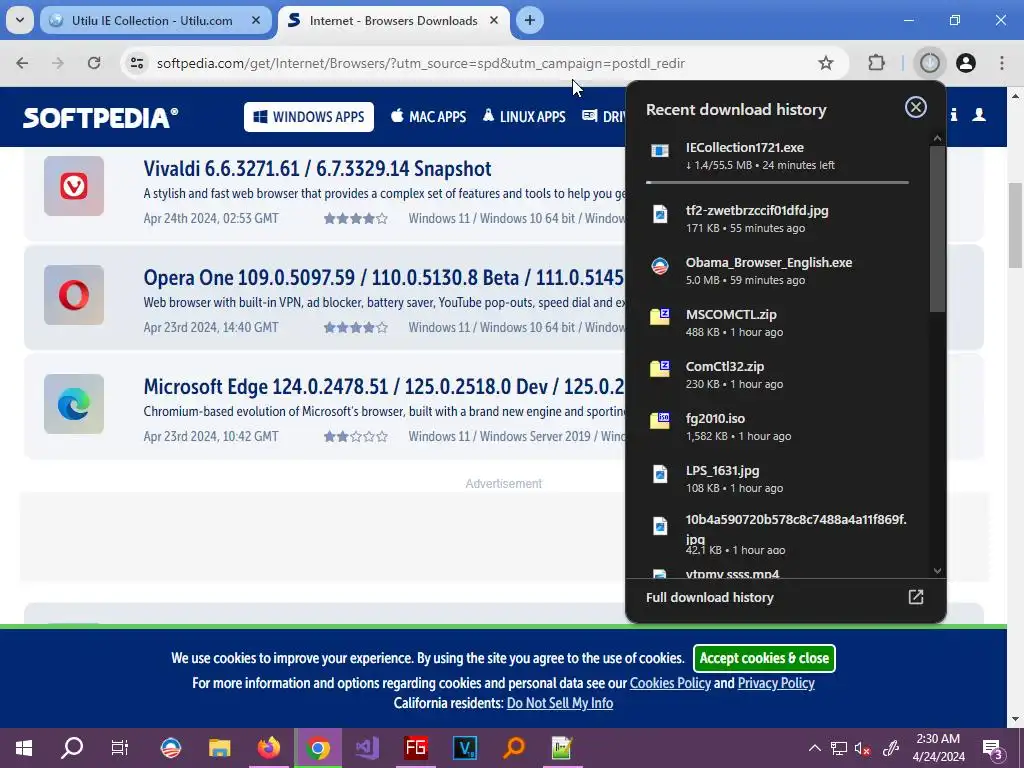Select the Mac Apps menu item
Viewport: 1024px width, 768px height.
428,117
